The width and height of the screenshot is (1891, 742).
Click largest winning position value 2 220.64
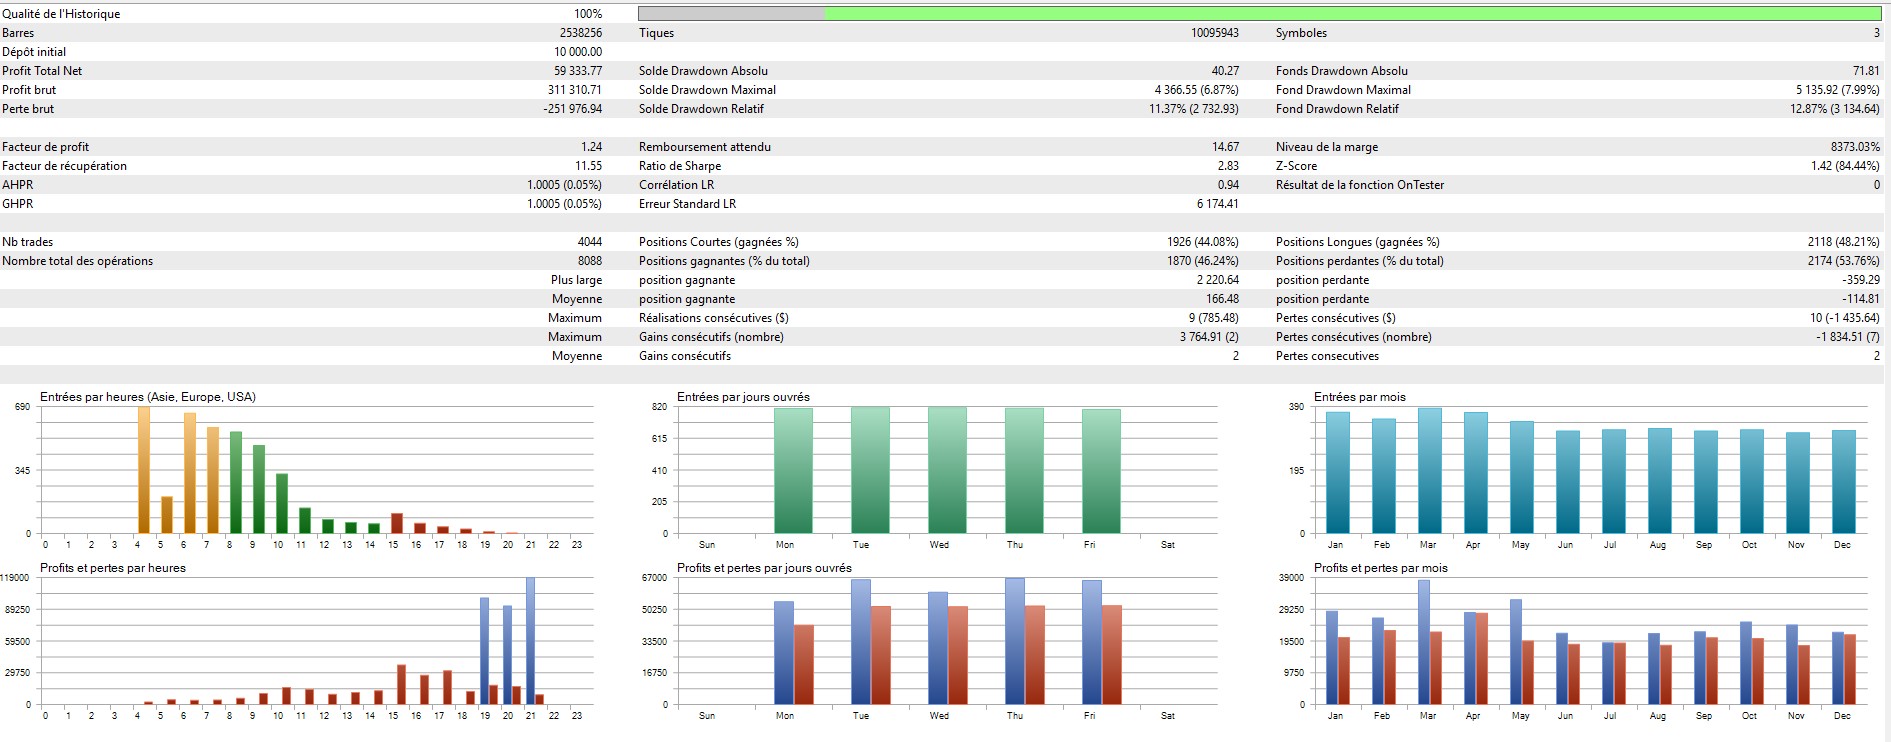[x=1218, y=280]
